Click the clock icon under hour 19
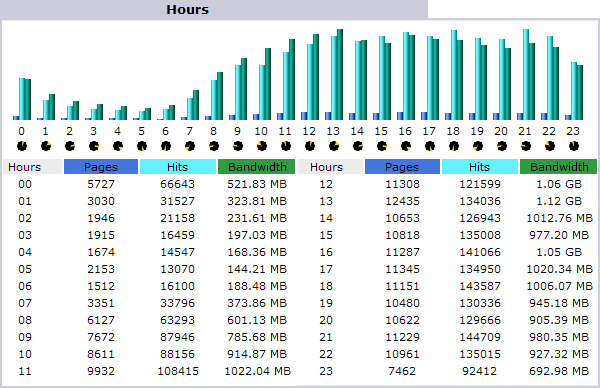This screenshot has width=600, height=388. (x=478, y=146)
